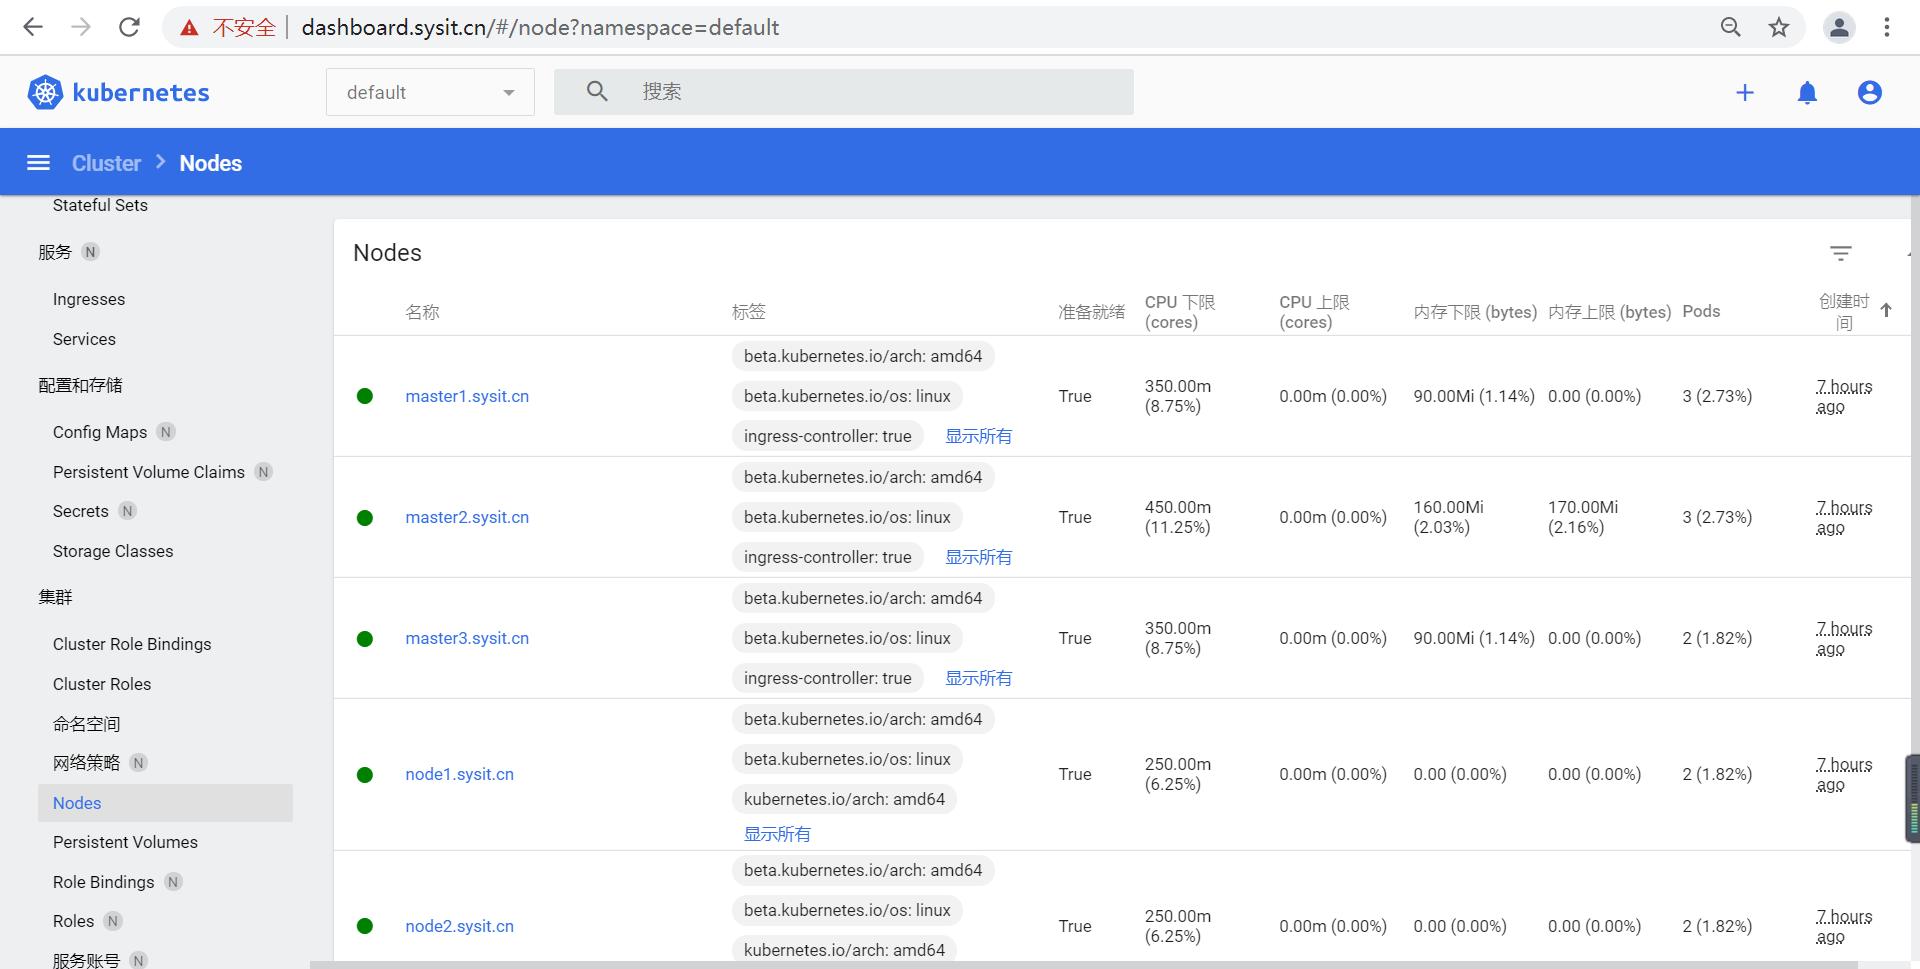Click the browser back arrow

tap(33, 27)
